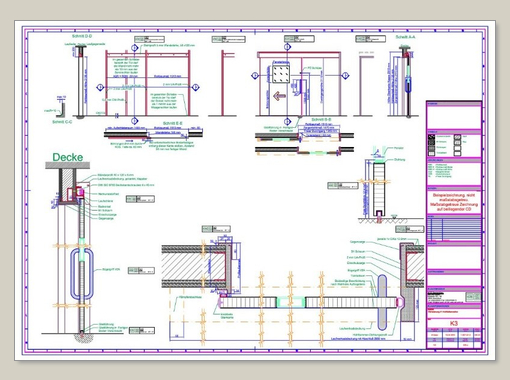The width and height of the screenshot is (510, 380).
Task: Click the red "Beispielzeichnung, nicht maßstabsgetreu" note
Action: [454, 202]
